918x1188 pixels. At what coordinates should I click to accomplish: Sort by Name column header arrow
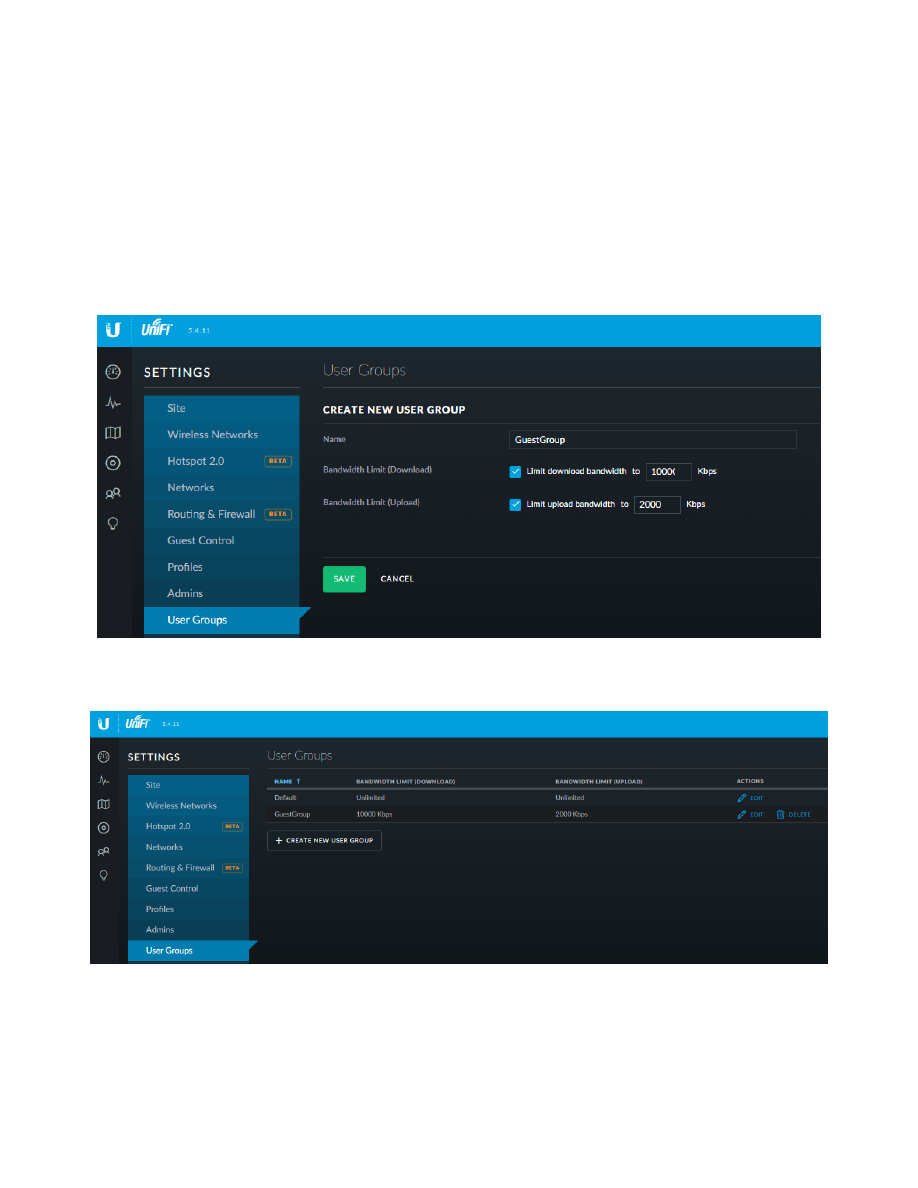(298, 781)
